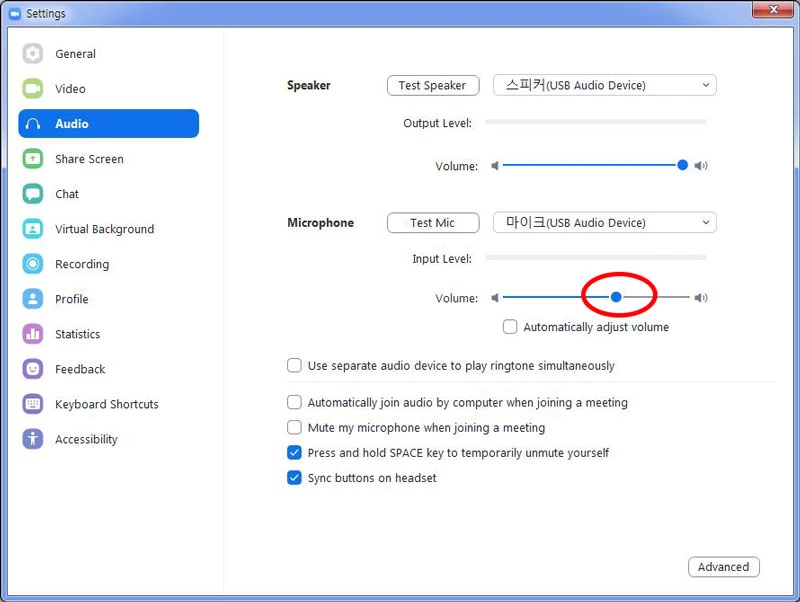Select the Recording icon in sidebar
The width and height of the screenshot is (800, 602).
click(x=33, y=264)
